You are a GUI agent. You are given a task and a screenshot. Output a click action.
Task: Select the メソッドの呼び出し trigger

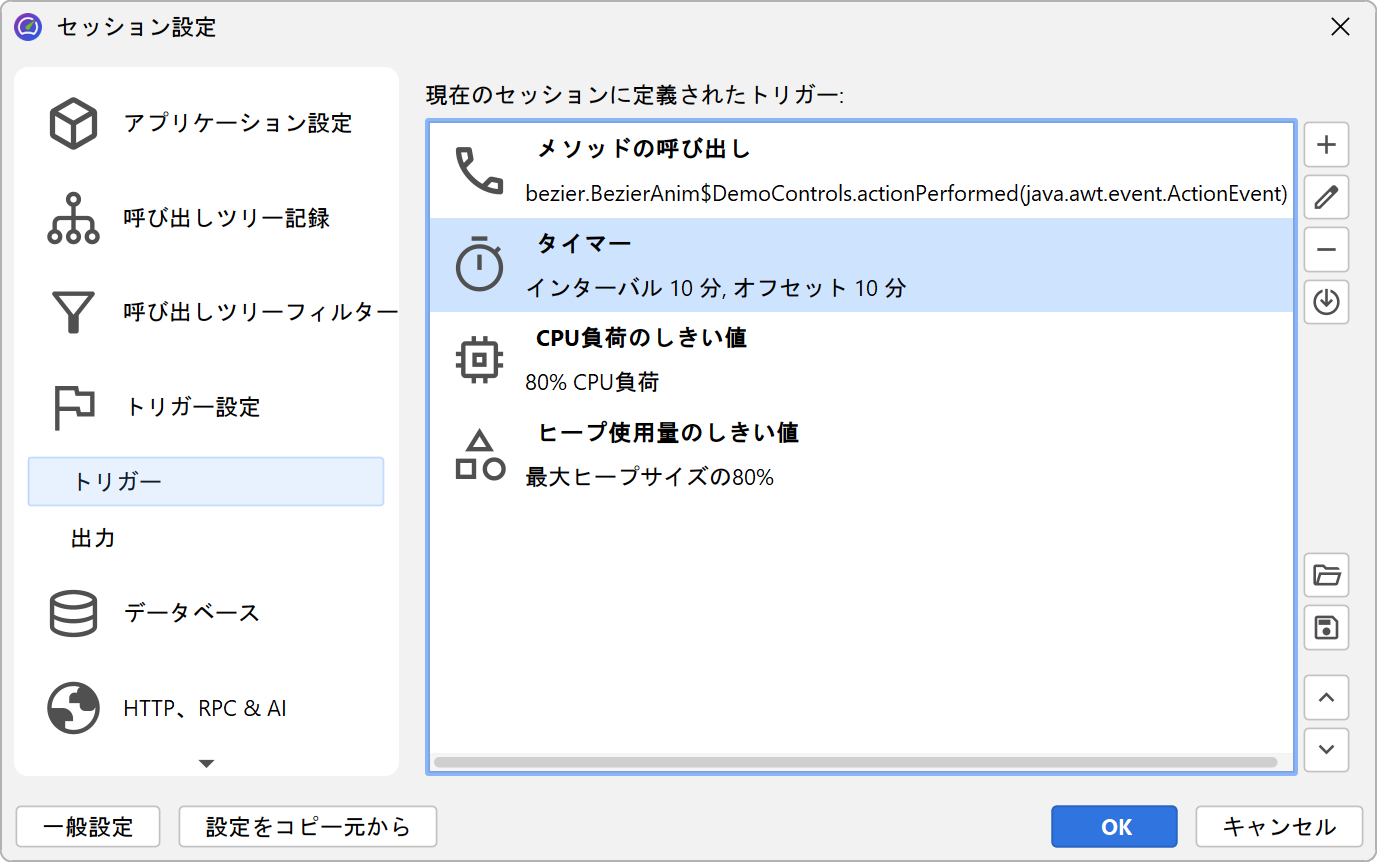pos(860,171)
